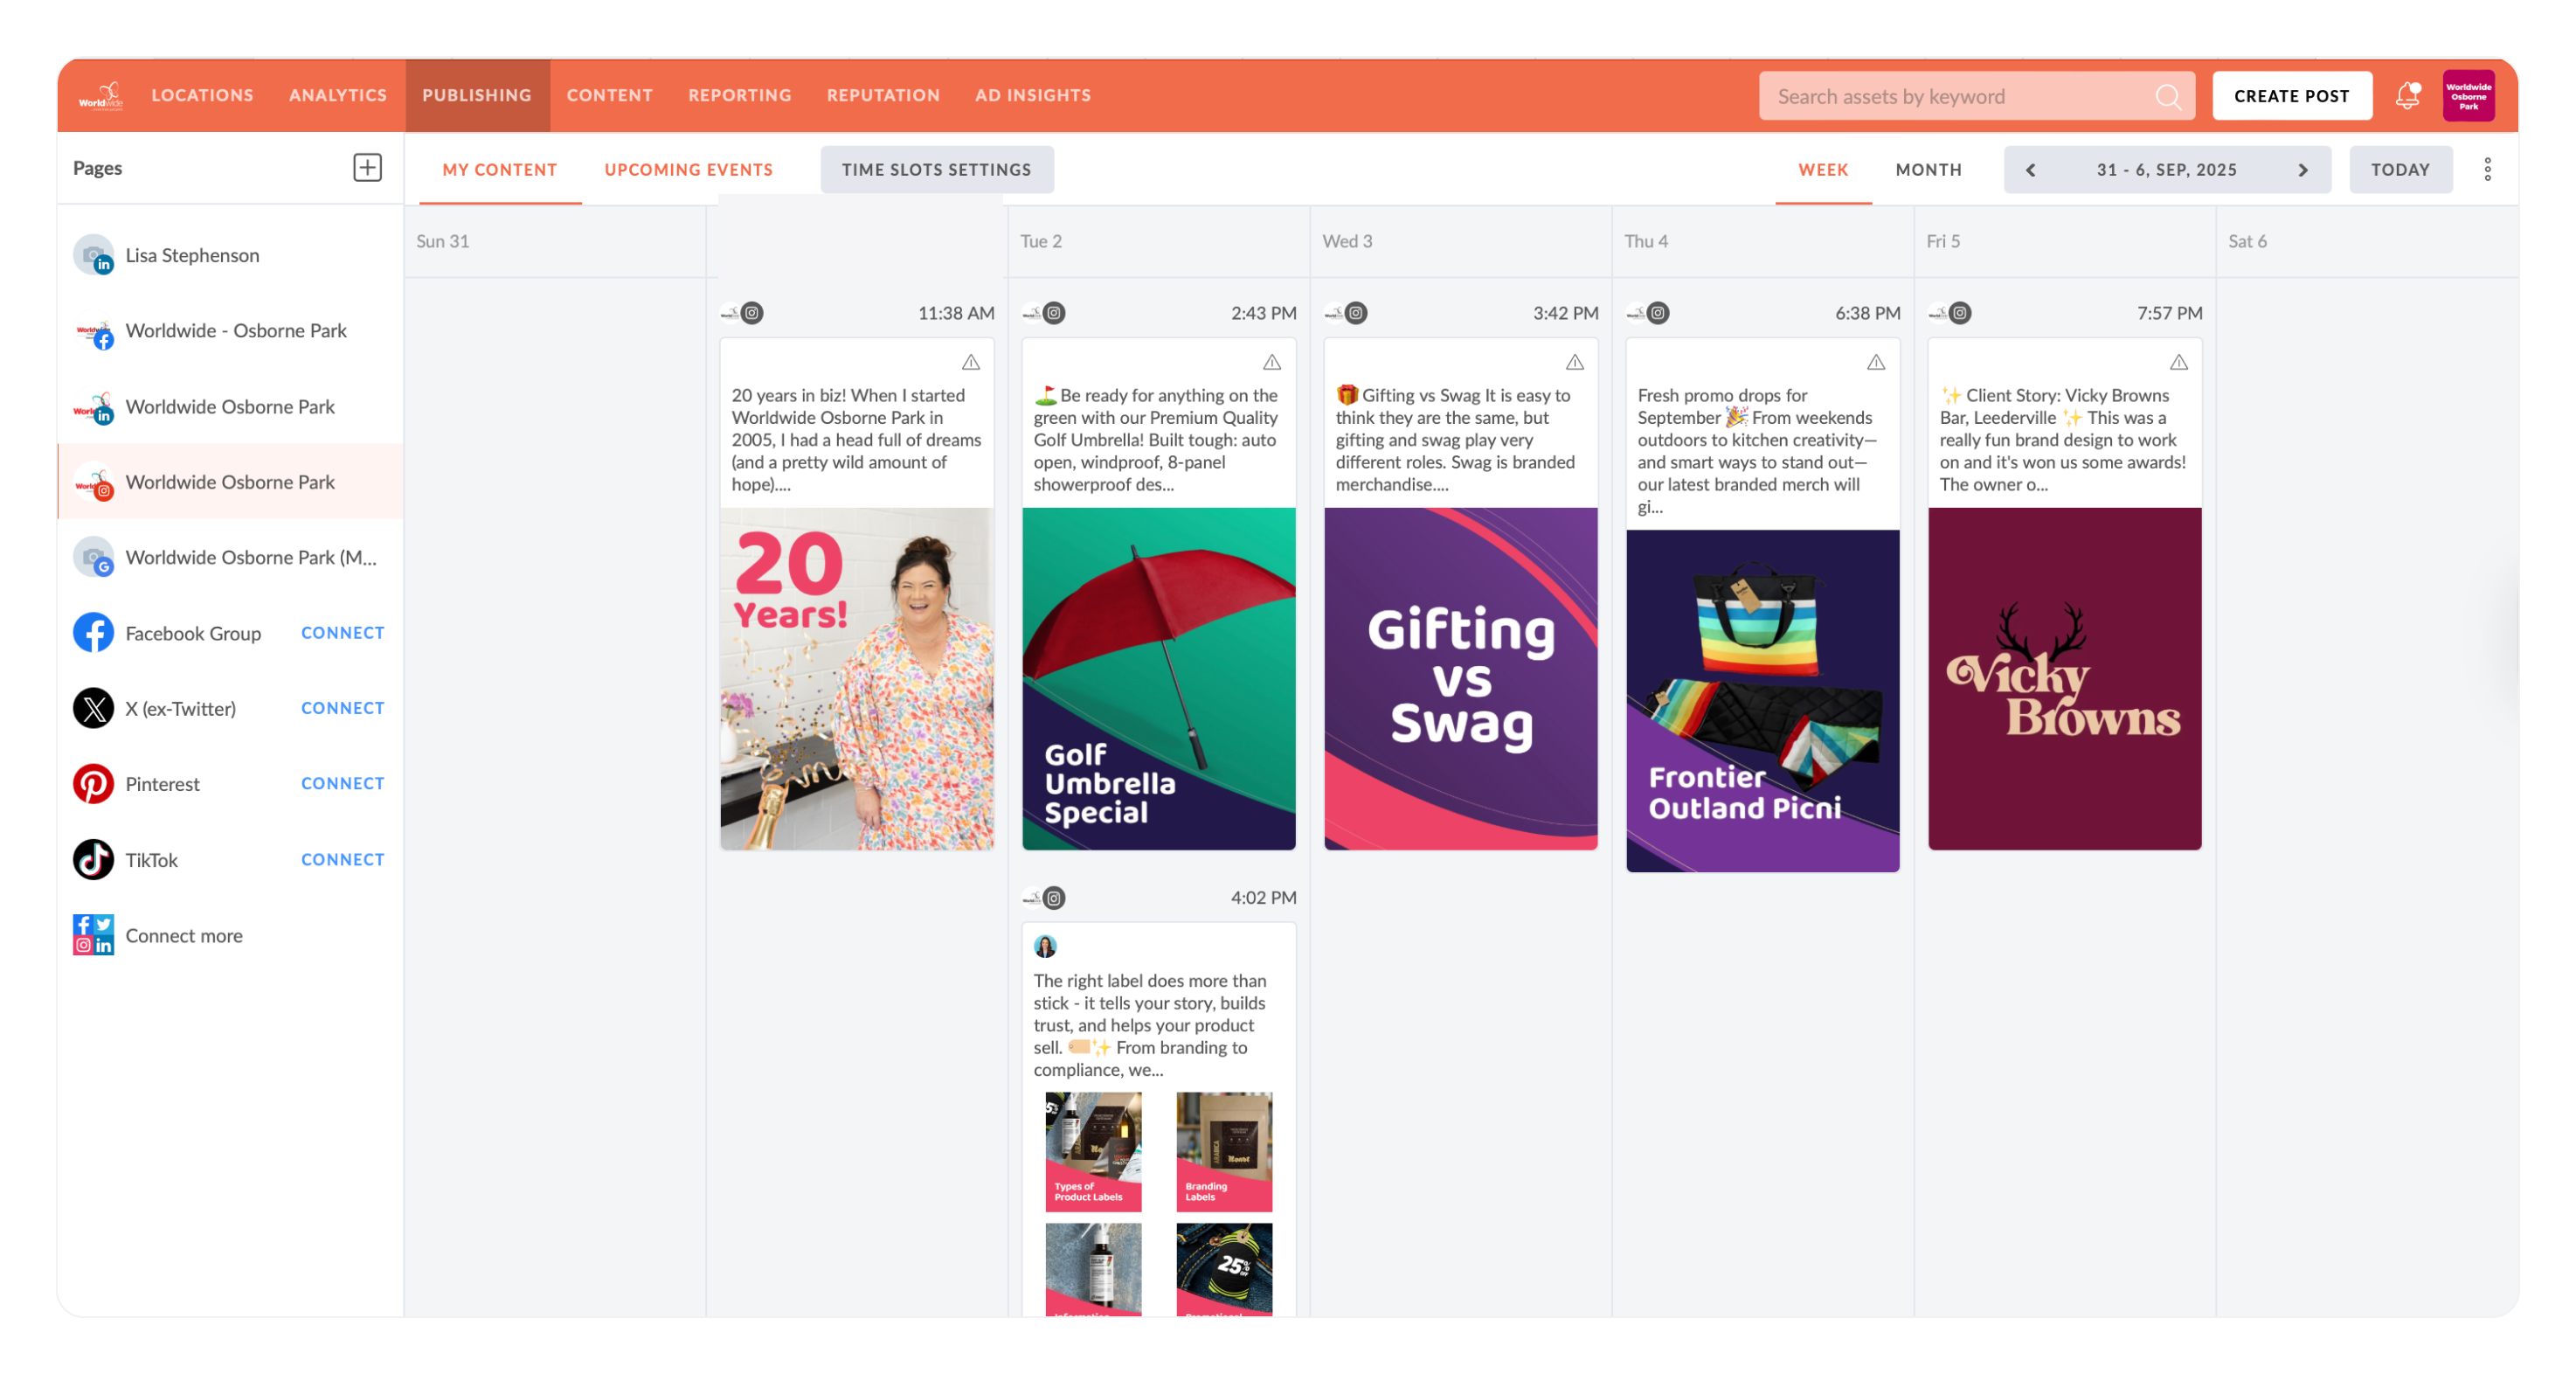The height and width of the screenshot is (1374, 2576).
Task: Open the Frontier Outland Picnic image
Action: [x=1763, y=701]
